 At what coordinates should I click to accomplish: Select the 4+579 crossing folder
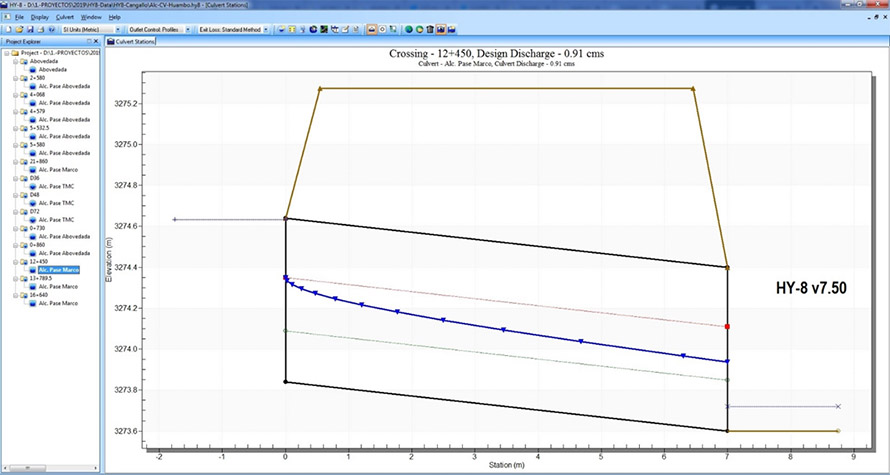(x=36, y=111)
